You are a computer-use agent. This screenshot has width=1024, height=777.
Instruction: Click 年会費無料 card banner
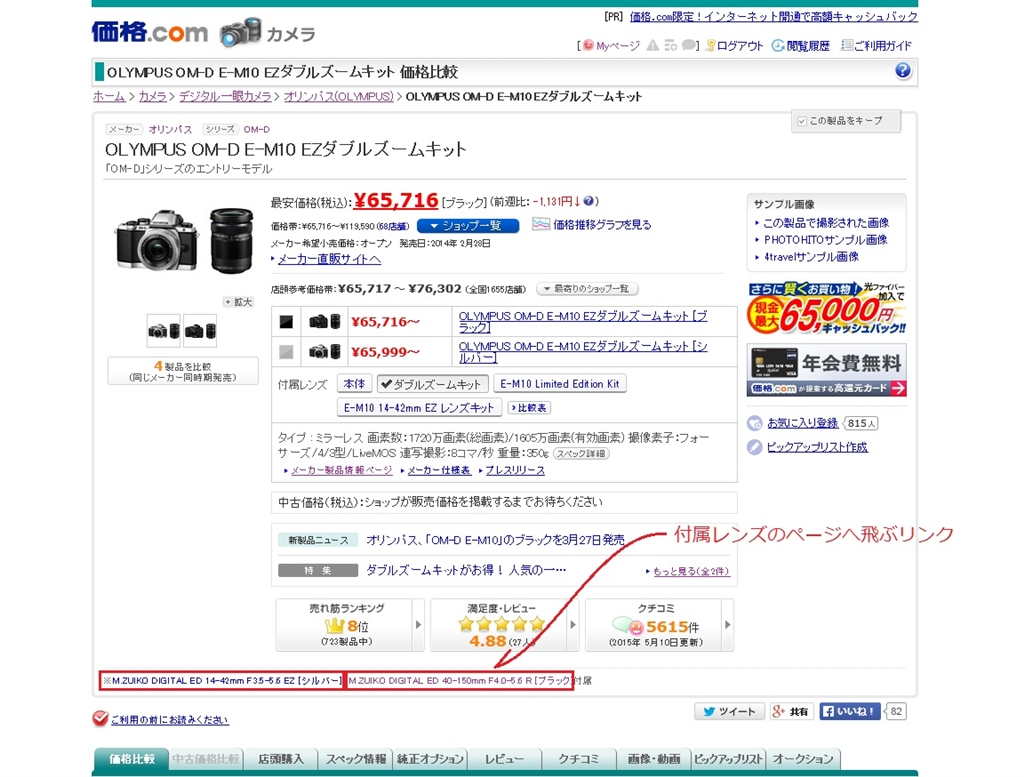827,370
